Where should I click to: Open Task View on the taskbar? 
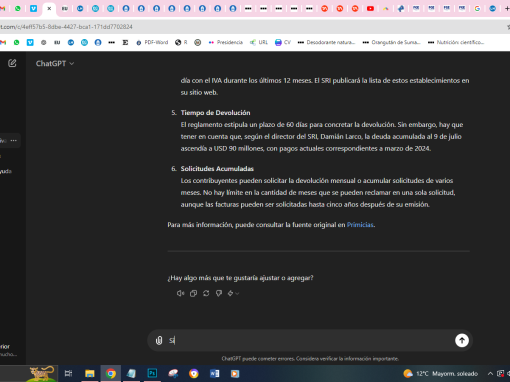[x=68, y=373]
